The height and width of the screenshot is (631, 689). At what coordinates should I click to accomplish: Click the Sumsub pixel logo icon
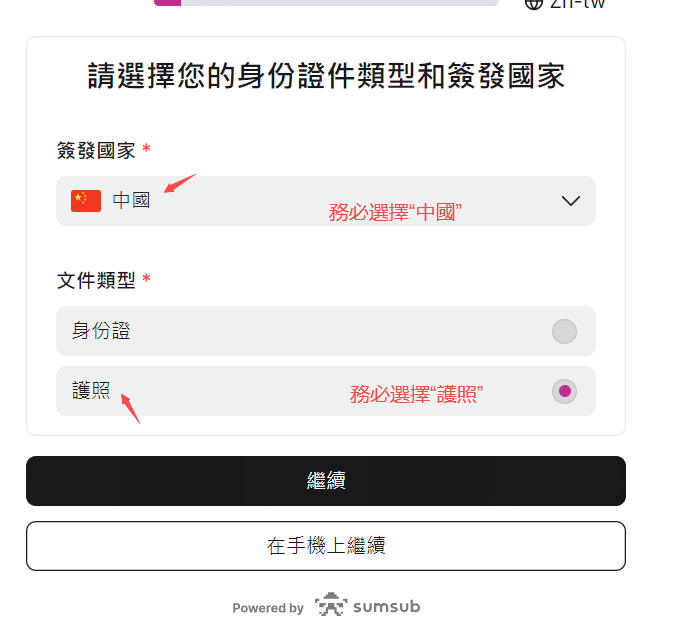331,605
